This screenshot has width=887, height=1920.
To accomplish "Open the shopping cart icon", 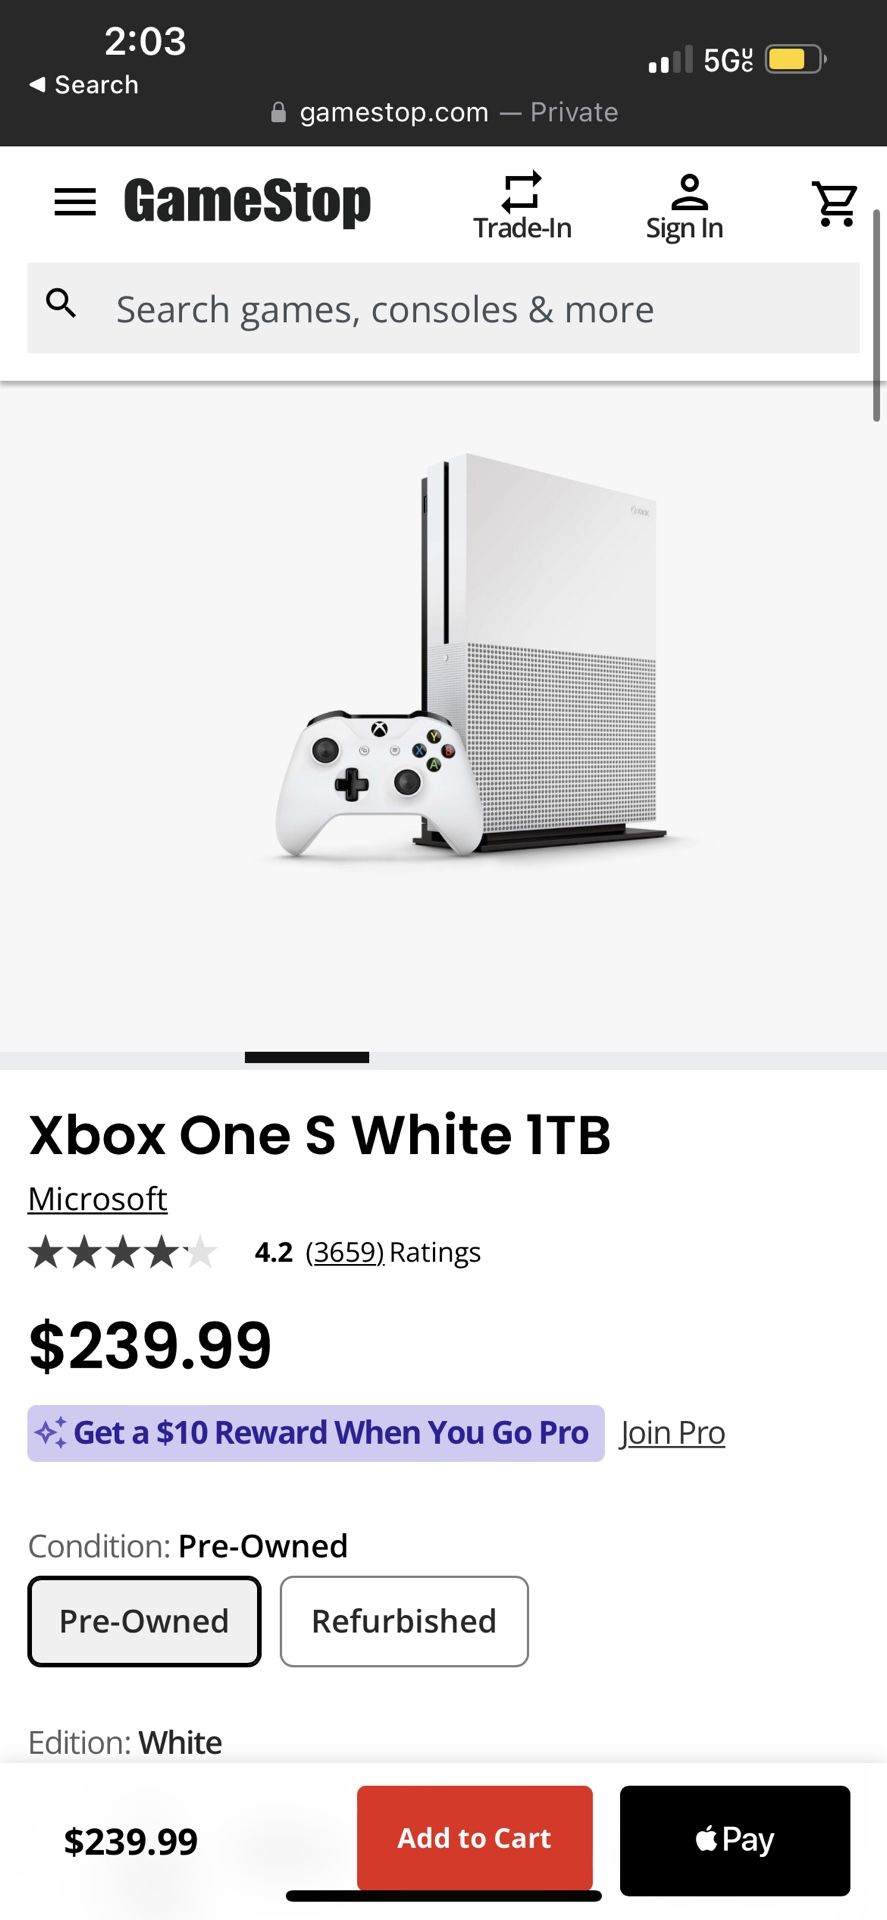I will click(x=834, y=203).
